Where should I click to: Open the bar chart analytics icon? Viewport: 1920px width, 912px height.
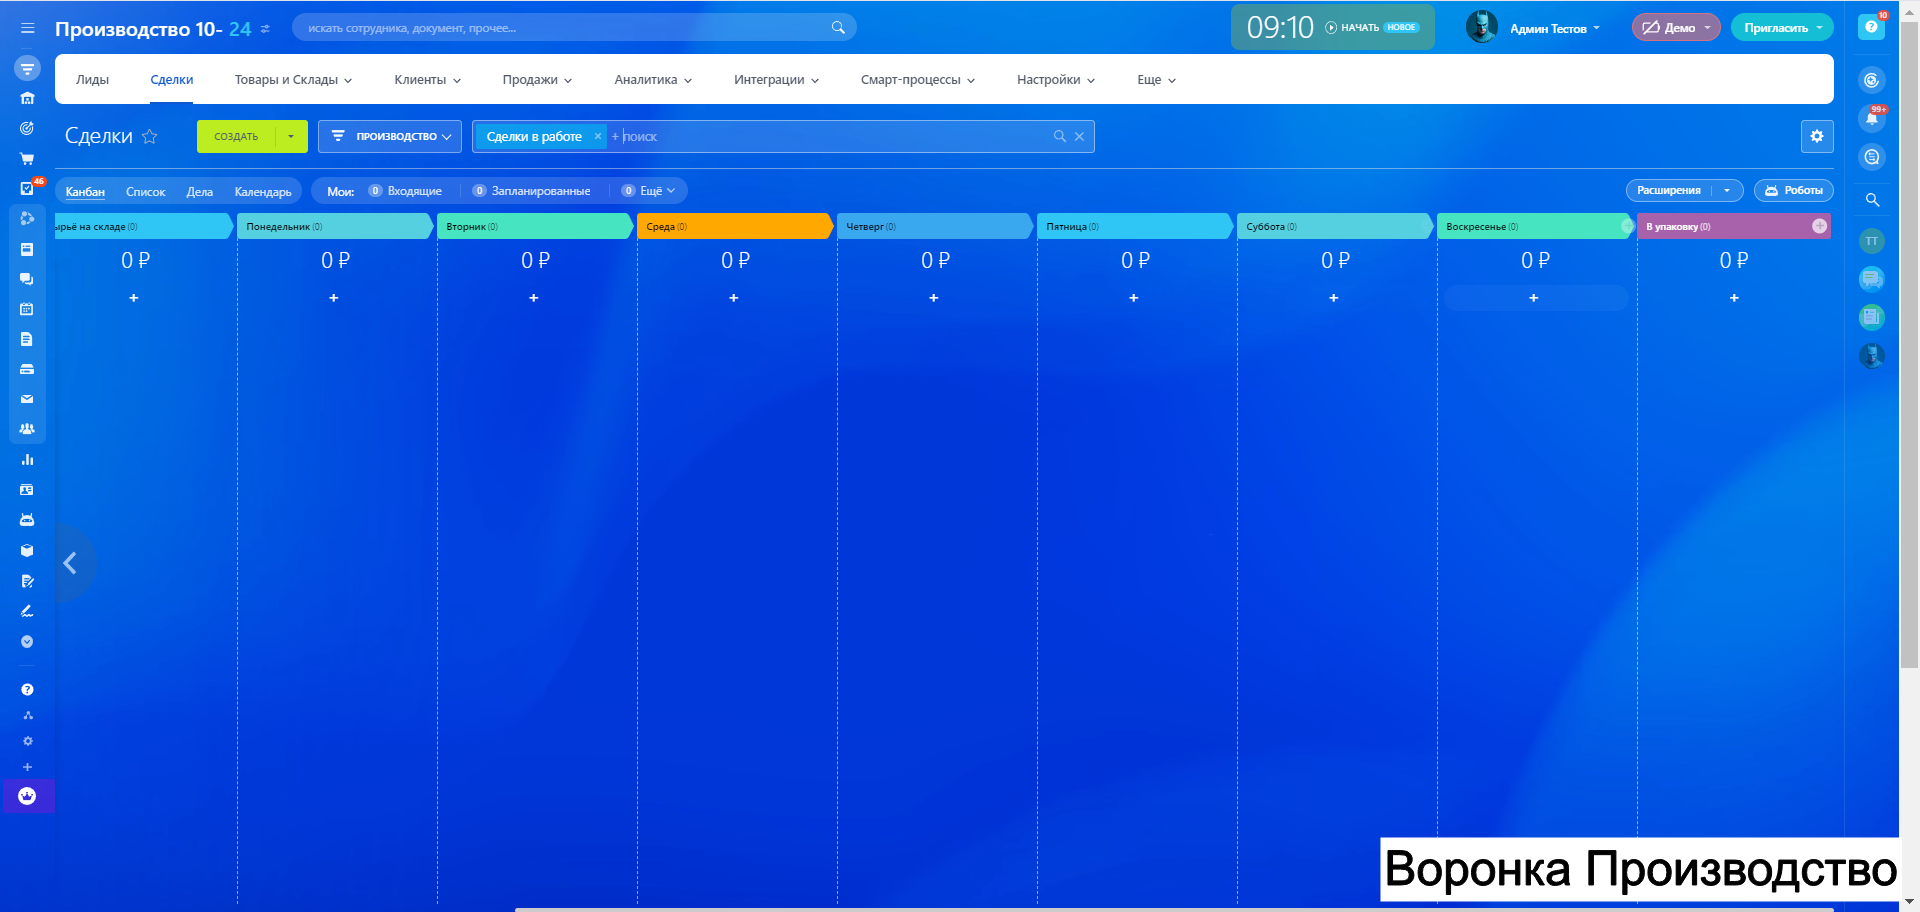click(27, 460)
